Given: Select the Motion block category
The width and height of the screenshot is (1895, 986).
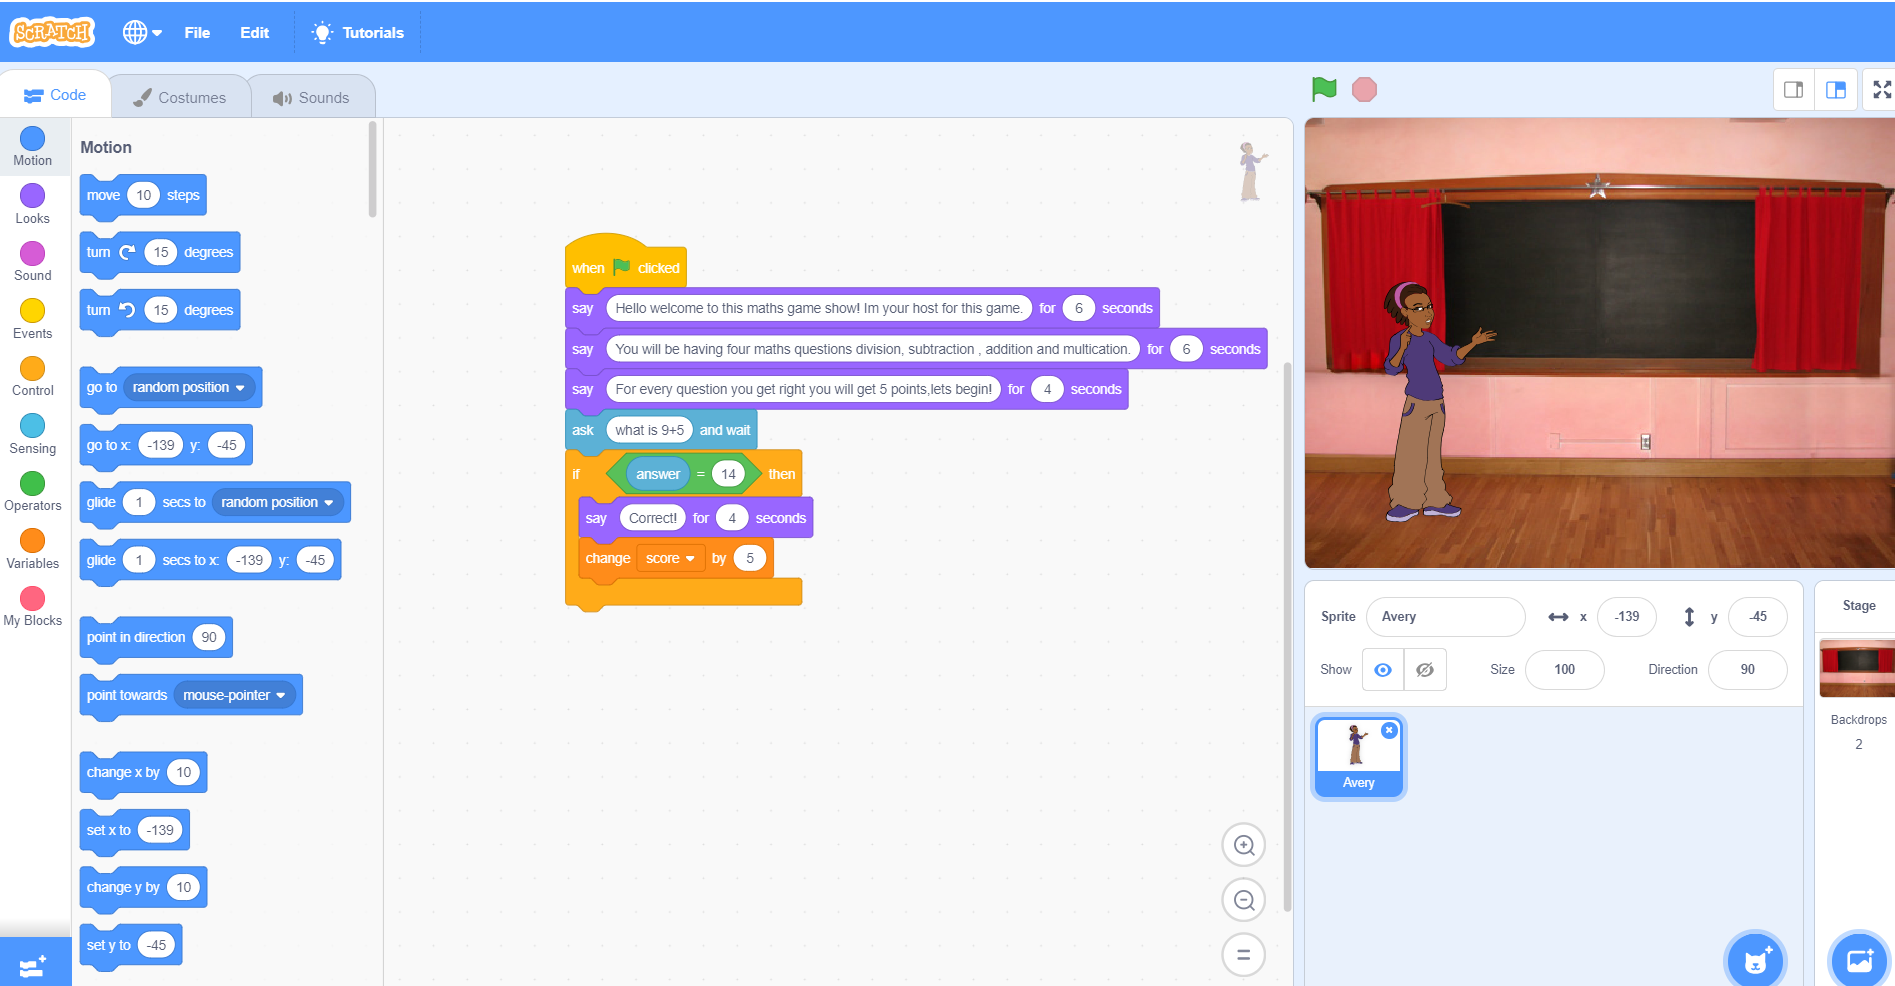Looking at the screenshot, I should [x=33, y=147].
